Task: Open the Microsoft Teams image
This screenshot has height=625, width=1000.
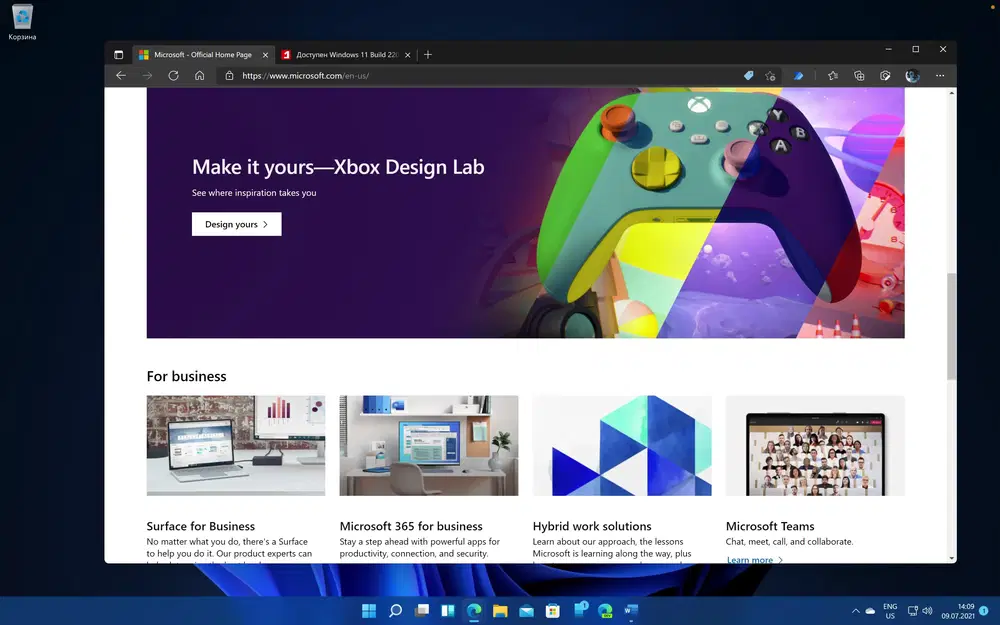Action: (x=815, y=445)
